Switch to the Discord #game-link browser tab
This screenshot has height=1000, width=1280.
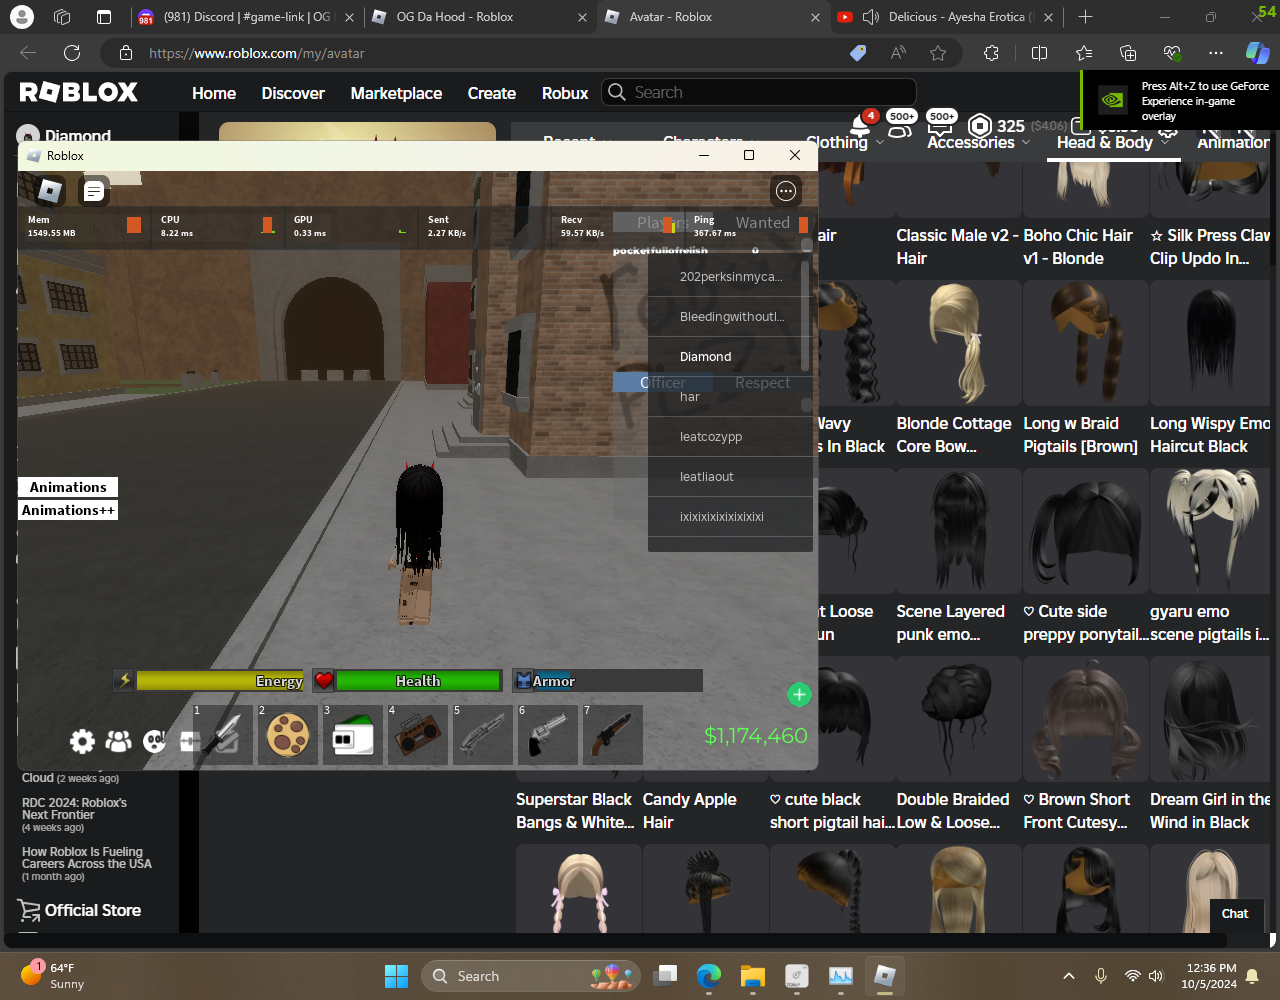point(245,17)
